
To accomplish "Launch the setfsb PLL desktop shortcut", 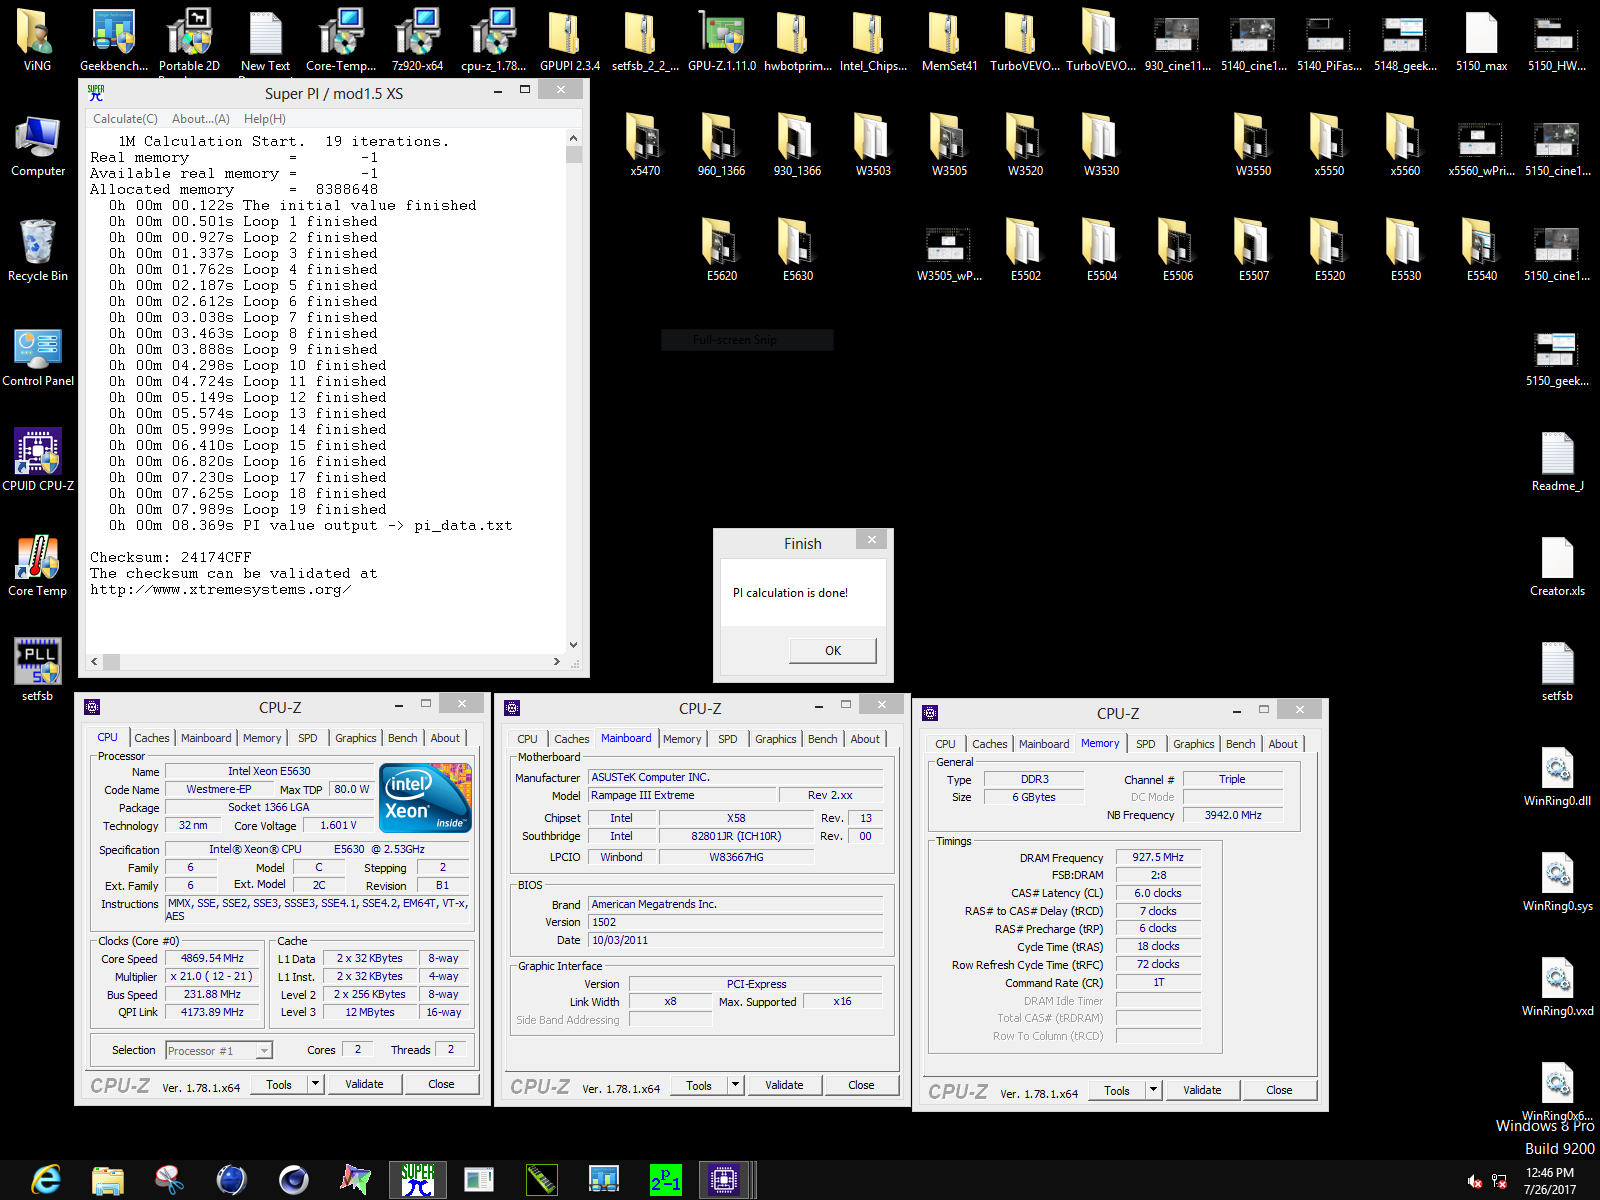I will click(38, 670).
